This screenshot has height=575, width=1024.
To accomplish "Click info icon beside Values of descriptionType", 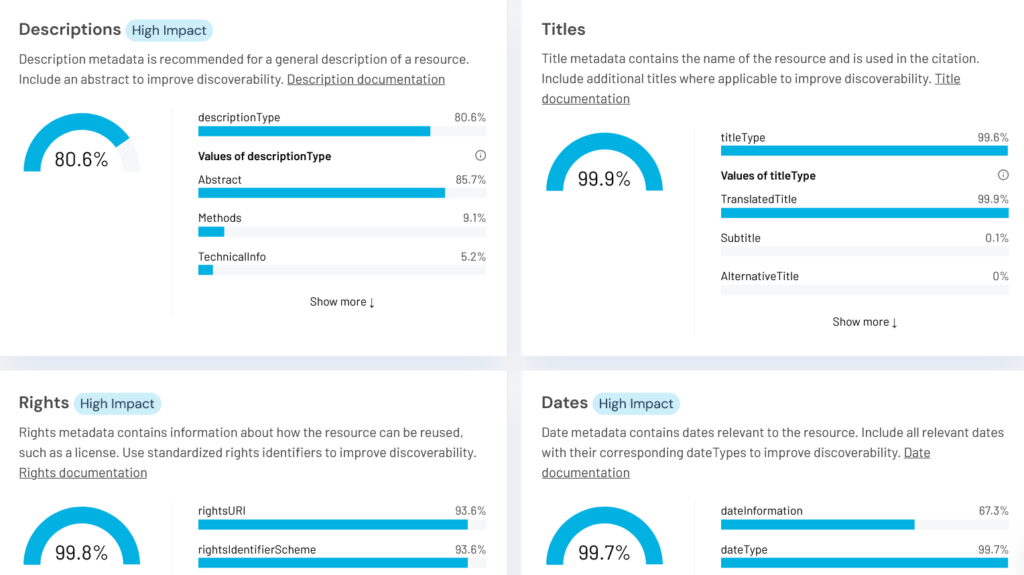I will pyautogui.click(x=480, y=156).
